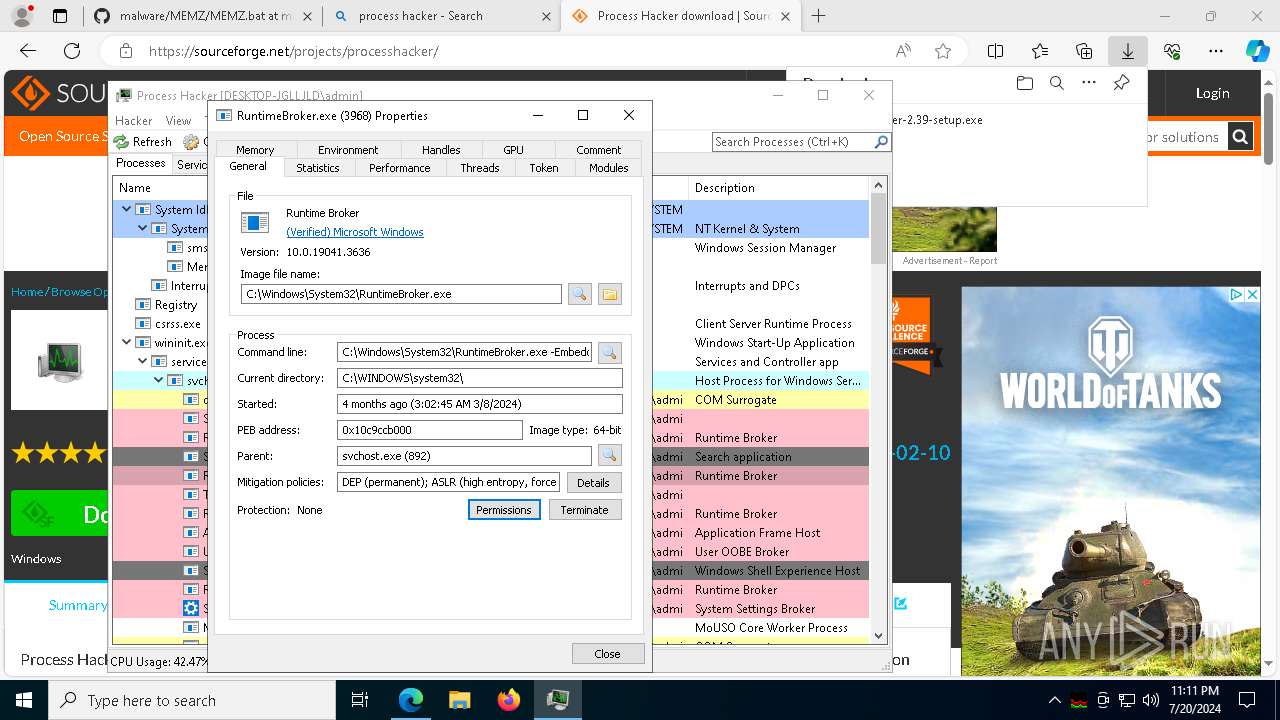Open Edge collections icon

point(1084,51)
